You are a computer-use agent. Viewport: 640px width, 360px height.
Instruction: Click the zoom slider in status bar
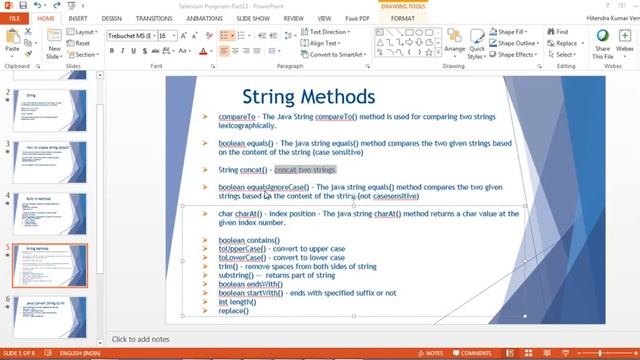[607, 353]
